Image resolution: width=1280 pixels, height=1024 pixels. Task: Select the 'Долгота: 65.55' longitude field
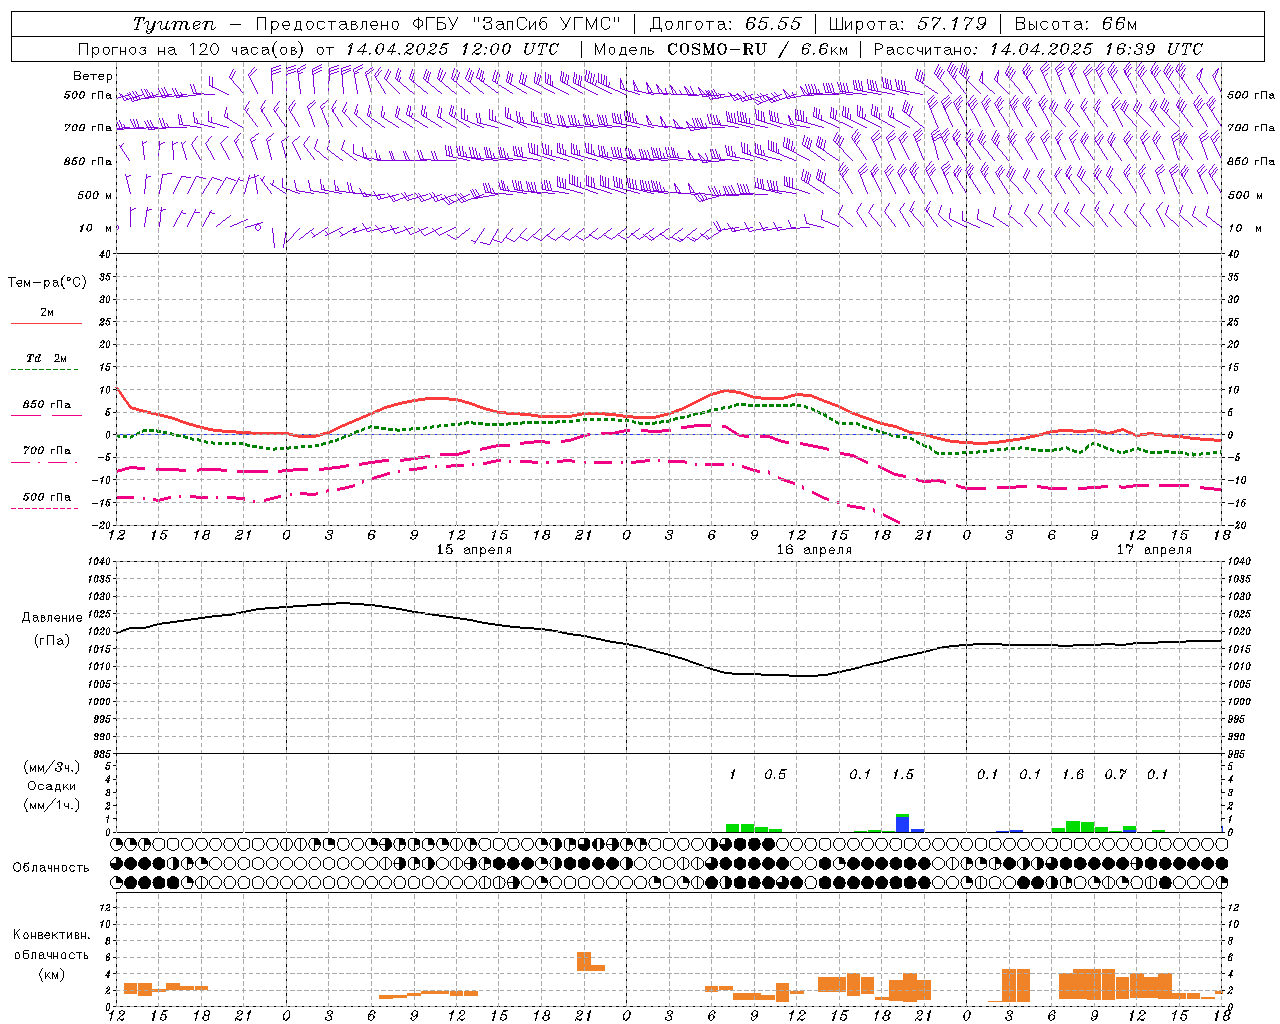[725, 24]
